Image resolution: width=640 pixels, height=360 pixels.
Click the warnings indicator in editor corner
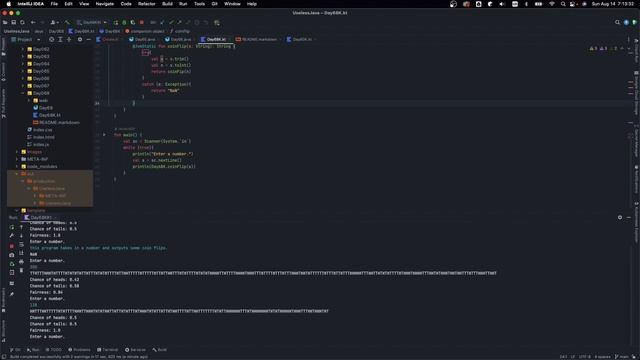coord(603,49)
